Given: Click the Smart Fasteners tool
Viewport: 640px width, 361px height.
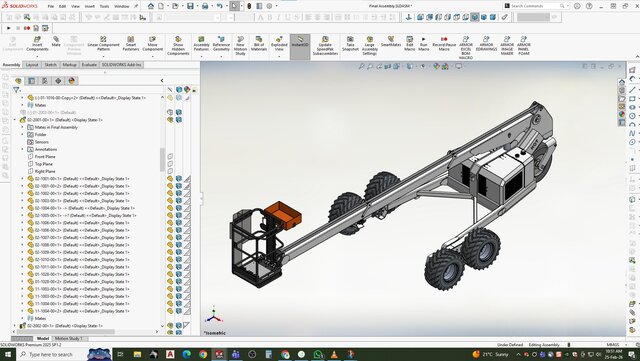Looking at the screenshot, I should pos(131,44).
